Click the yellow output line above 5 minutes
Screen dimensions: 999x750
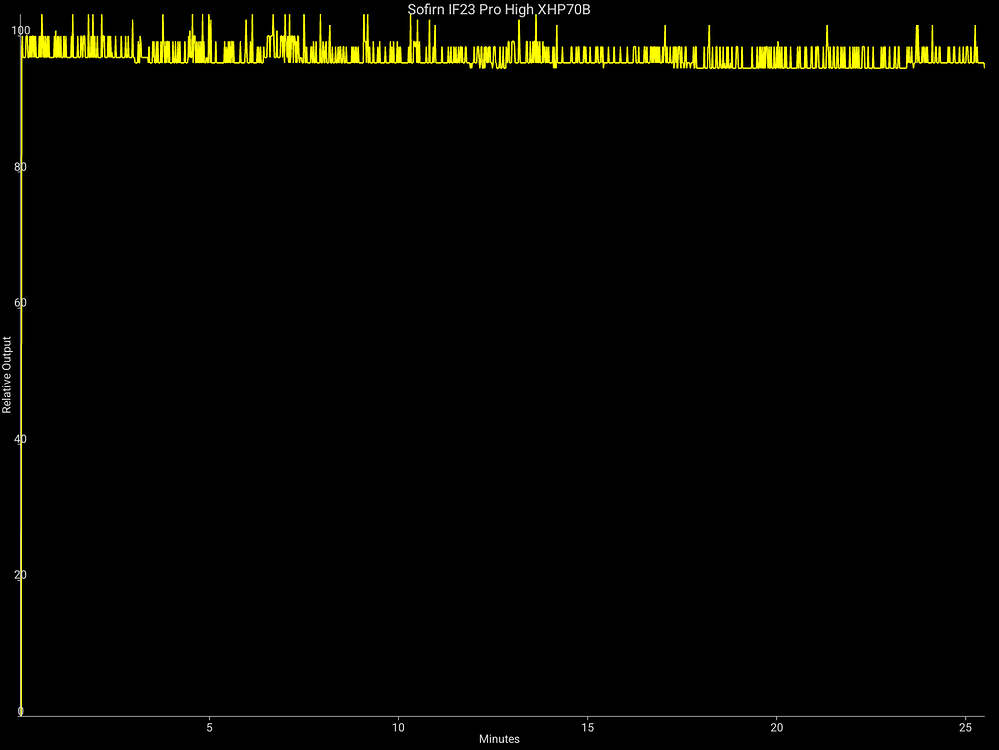[x=209, y=62]
